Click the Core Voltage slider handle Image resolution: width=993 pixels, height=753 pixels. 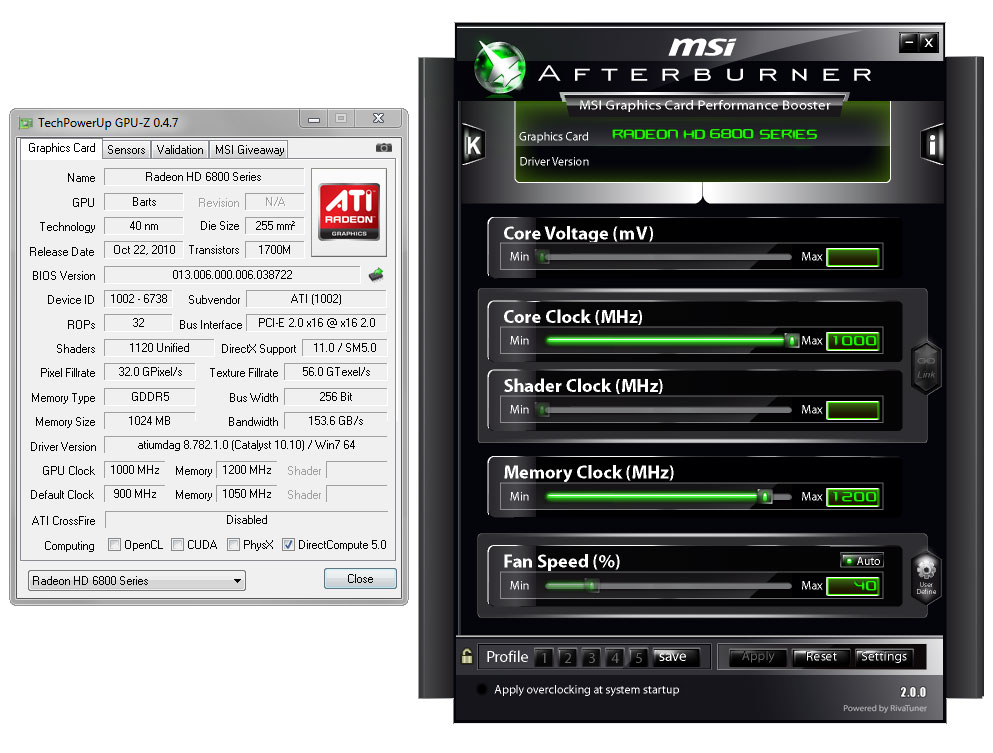coord(543,256)
